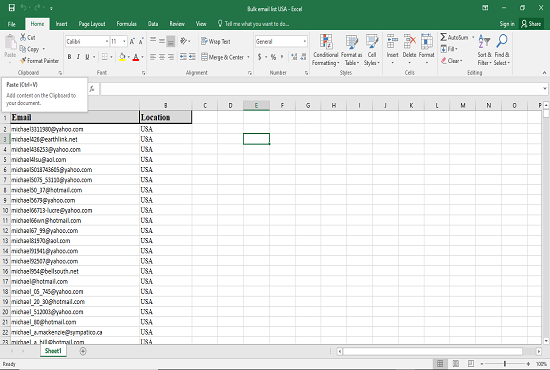This screenshot has height=370, width=550.
Task: Switch to the Page Layout tab
Action: click(92, 24)
